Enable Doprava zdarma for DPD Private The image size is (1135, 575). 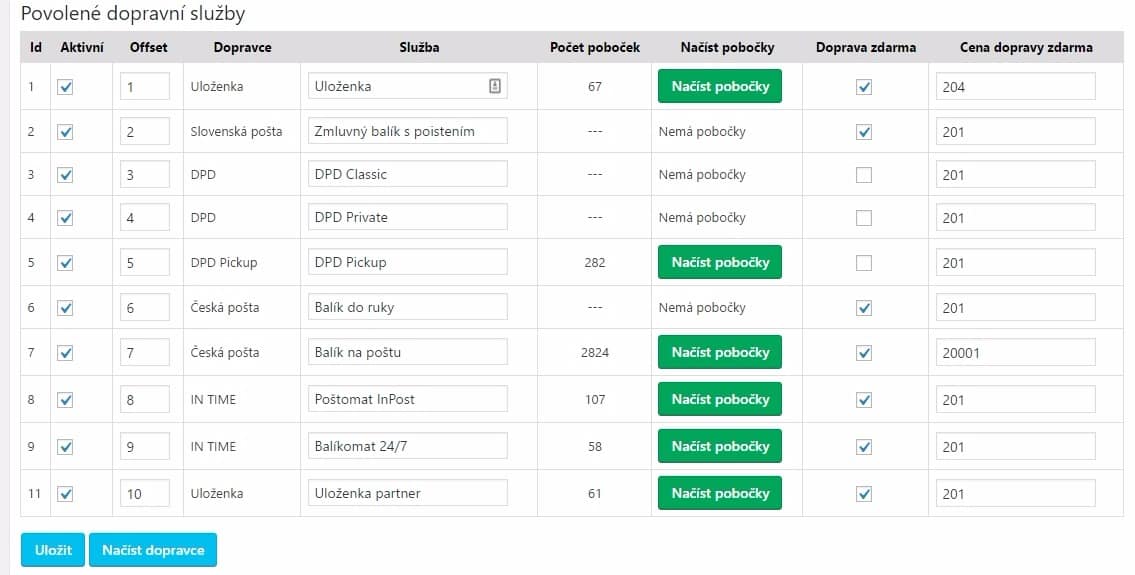tap(865, 218)
